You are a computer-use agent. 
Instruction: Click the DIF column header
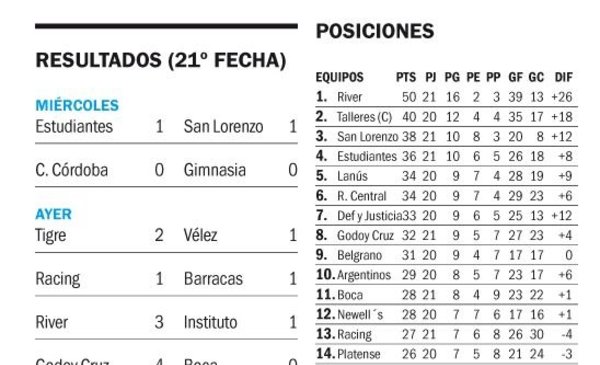pyautogui.click(x=563, y=77)
